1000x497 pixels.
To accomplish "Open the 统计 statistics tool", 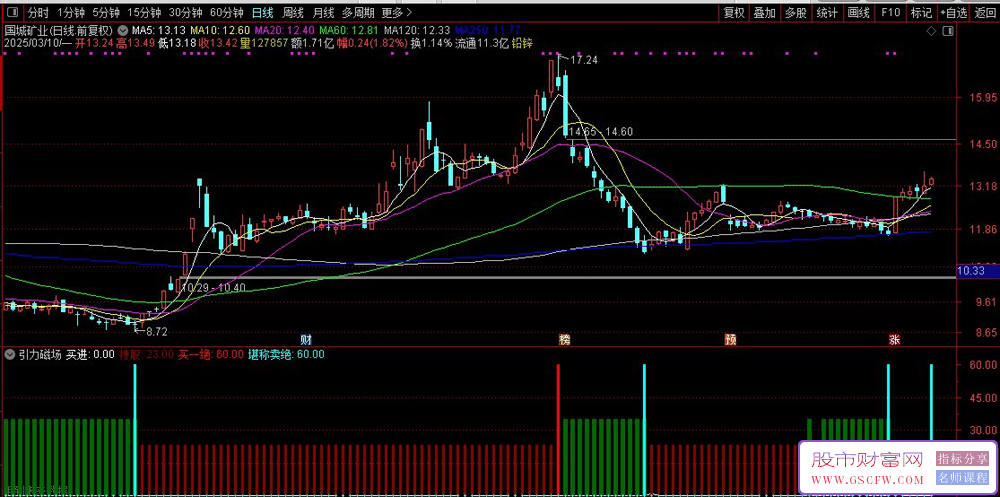I will tap(827, 12).
